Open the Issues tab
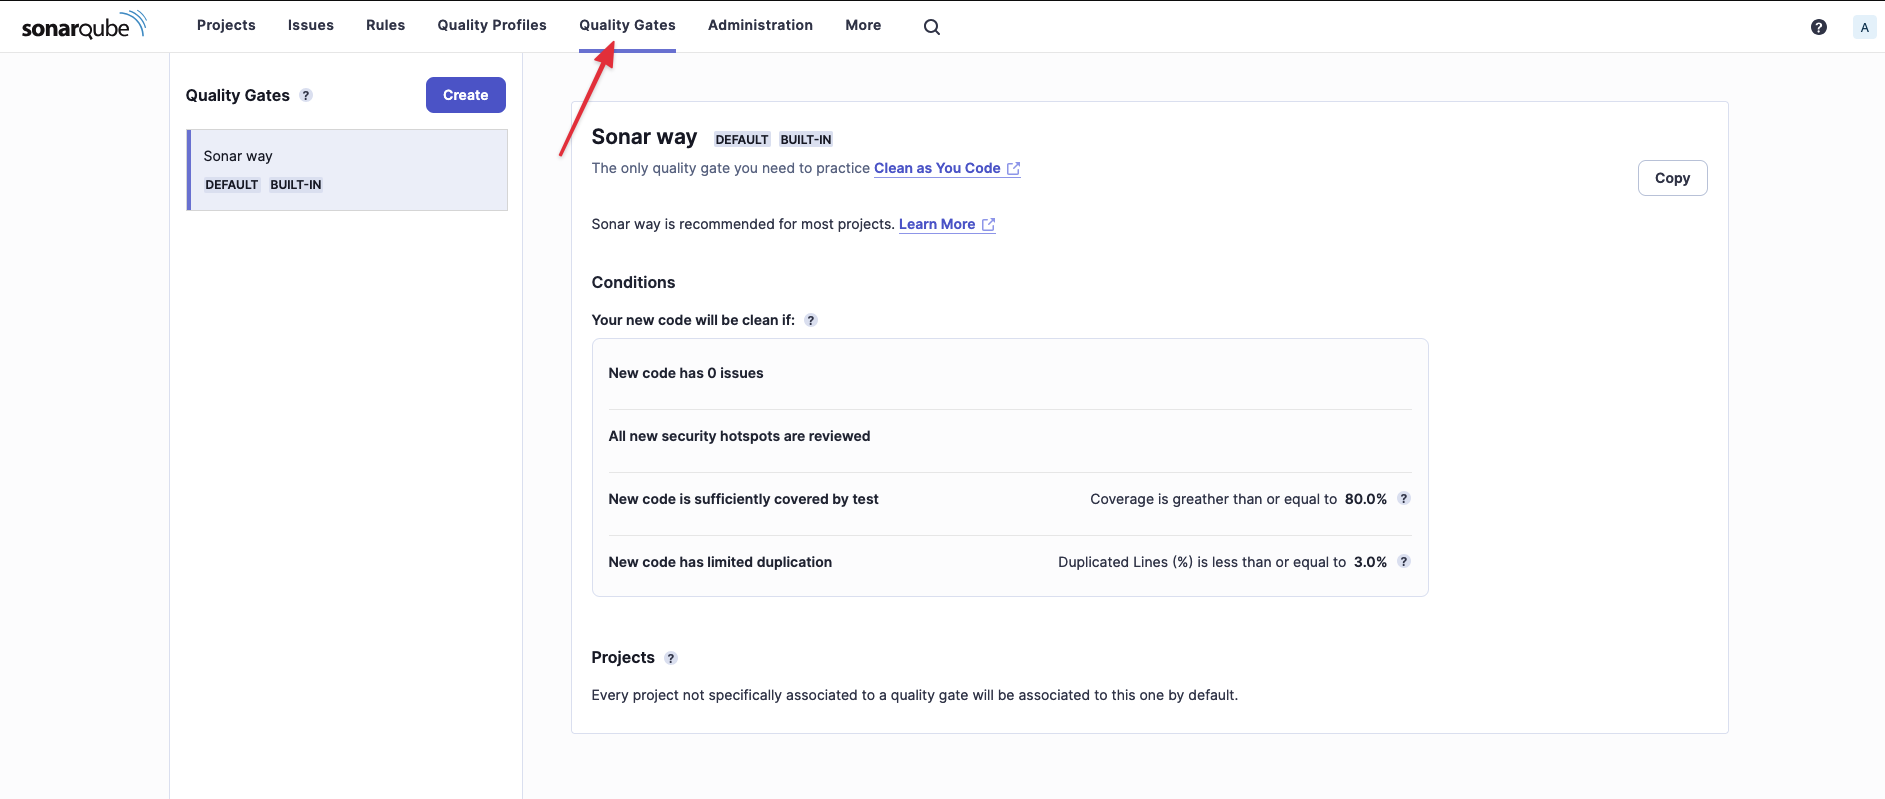Screen dimensions: 1885x799 (310, 25)
